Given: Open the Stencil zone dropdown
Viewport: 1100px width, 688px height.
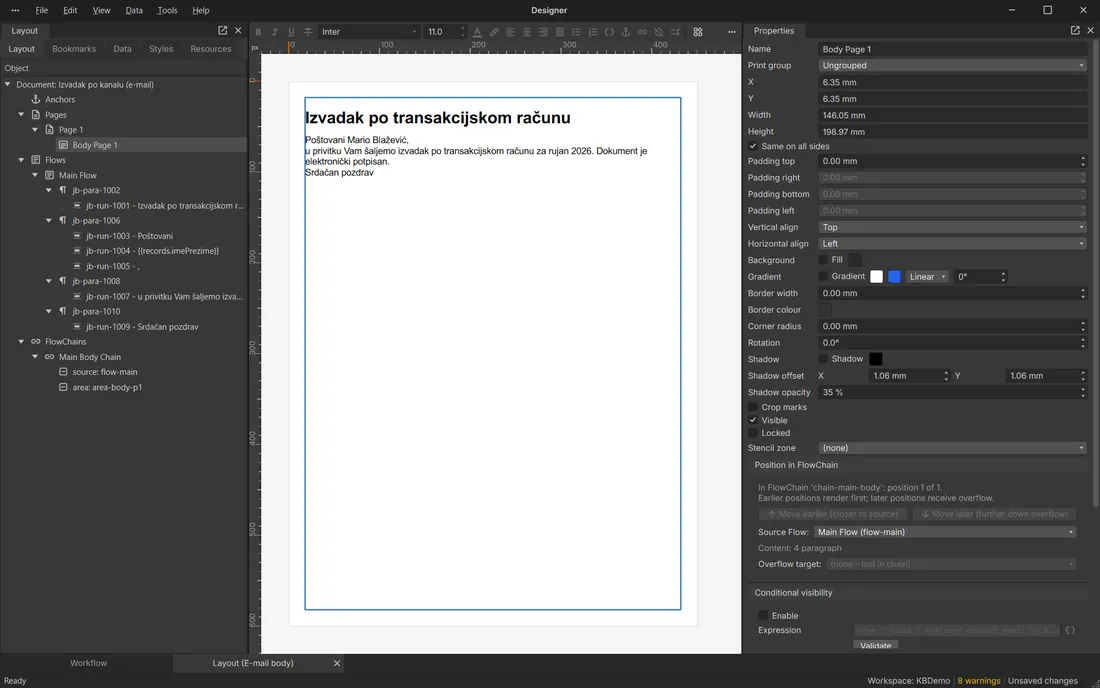Looking at the screenshot, I should coord(953,447).
